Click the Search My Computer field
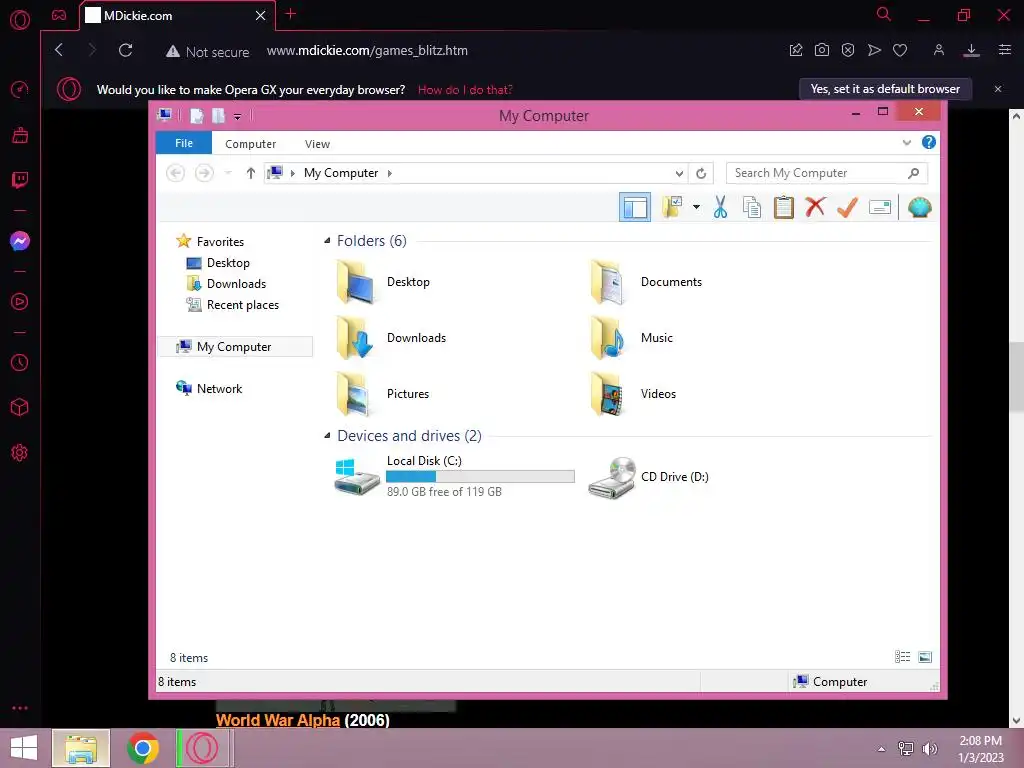The image size is (1024, 768). click(826, 173)
